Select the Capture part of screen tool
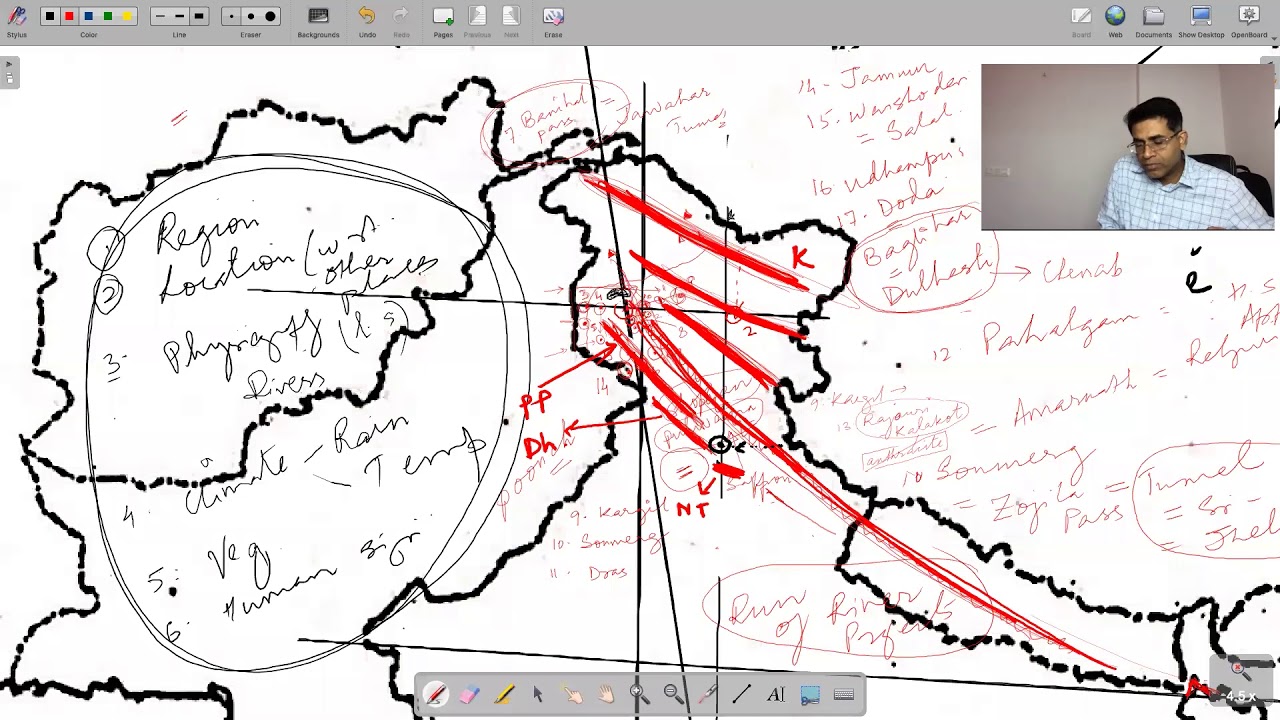1280x720 pixels. (x=809, y=694)
